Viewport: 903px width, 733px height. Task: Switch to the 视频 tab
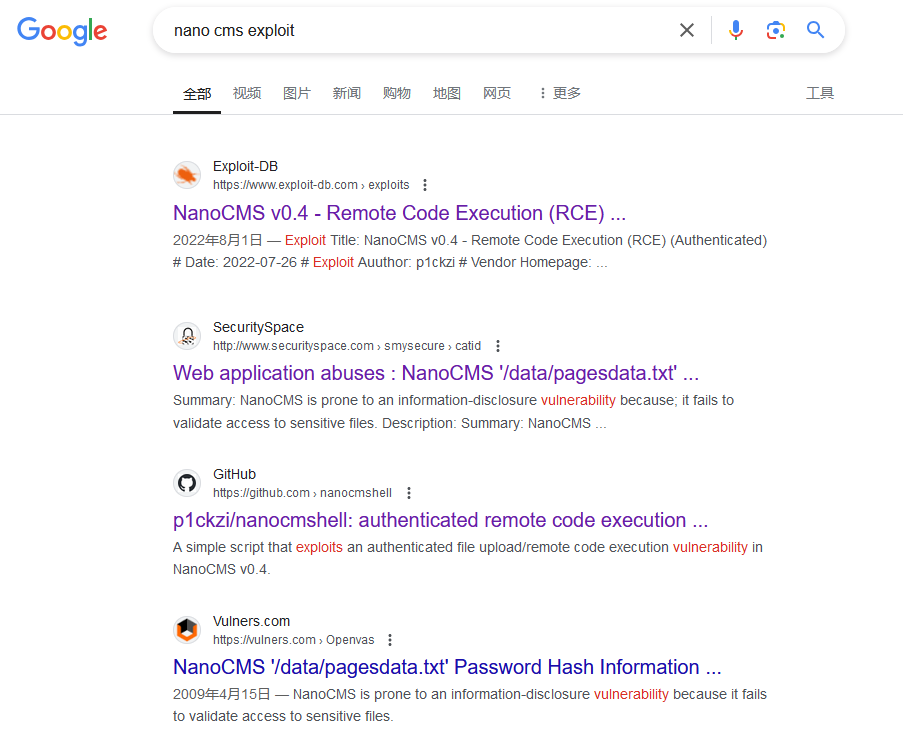point(247,93)
